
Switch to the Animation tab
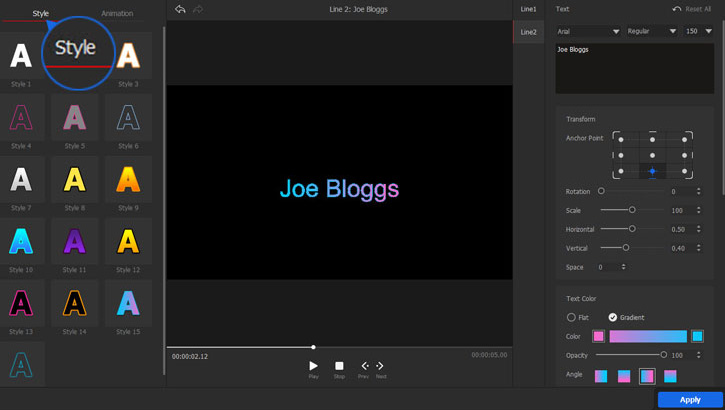click(117, 14)
